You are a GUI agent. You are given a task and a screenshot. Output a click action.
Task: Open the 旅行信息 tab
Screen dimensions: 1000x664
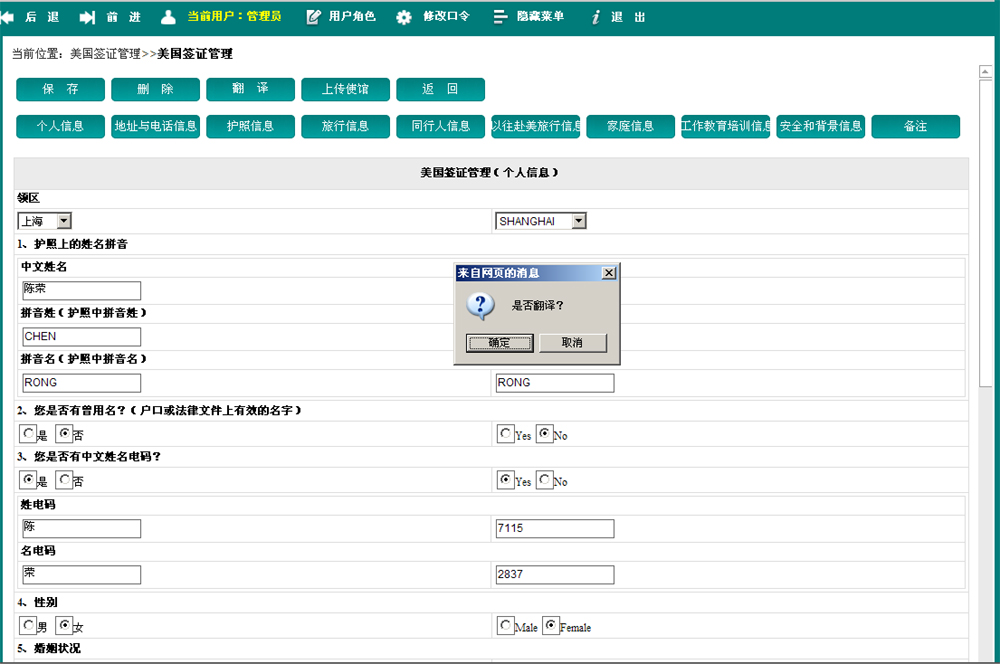[345, 127]
